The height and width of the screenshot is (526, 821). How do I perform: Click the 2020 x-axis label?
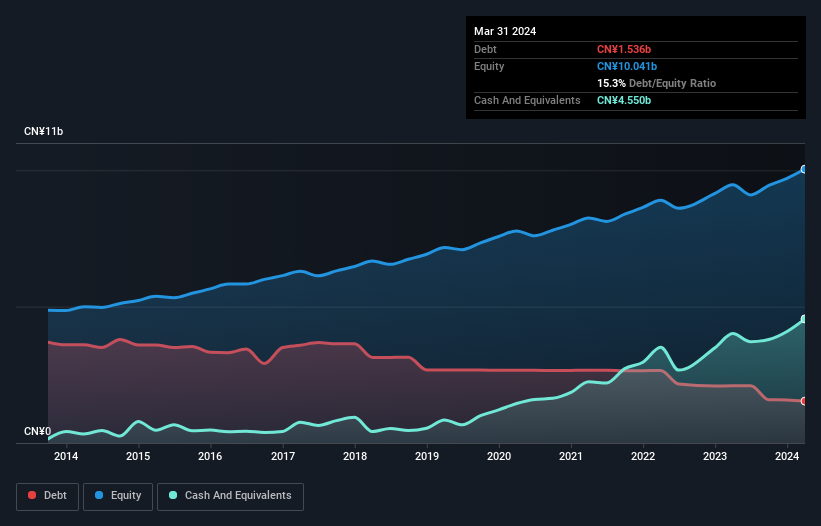click(499, 456)
